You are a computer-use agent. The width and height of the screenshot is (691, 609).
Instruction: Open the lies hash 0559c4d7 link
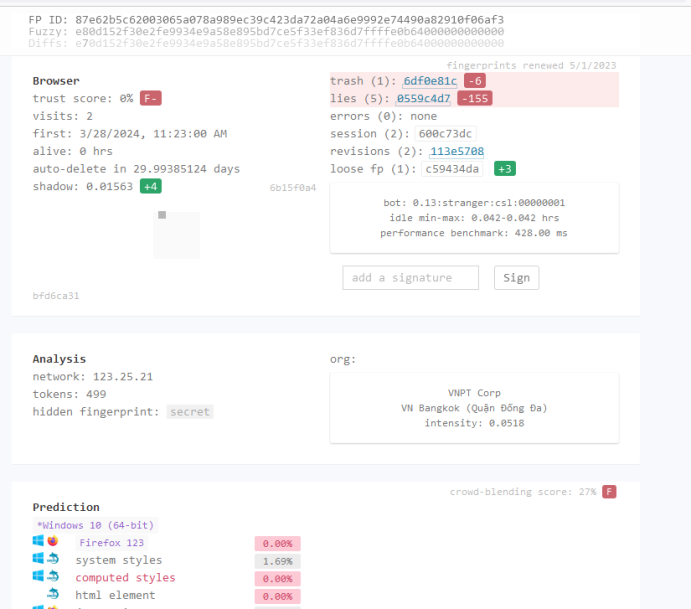(x=424, y=99)
